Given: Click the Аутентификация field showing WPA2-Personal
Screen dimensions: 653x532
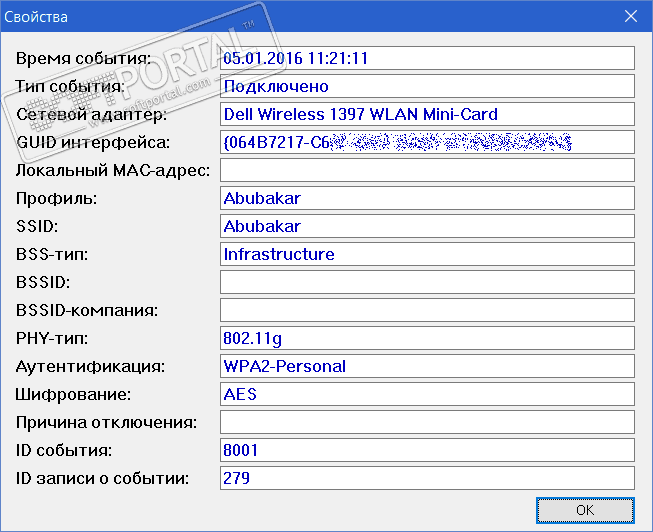Looking at the screenshot, I should [427, 366].
